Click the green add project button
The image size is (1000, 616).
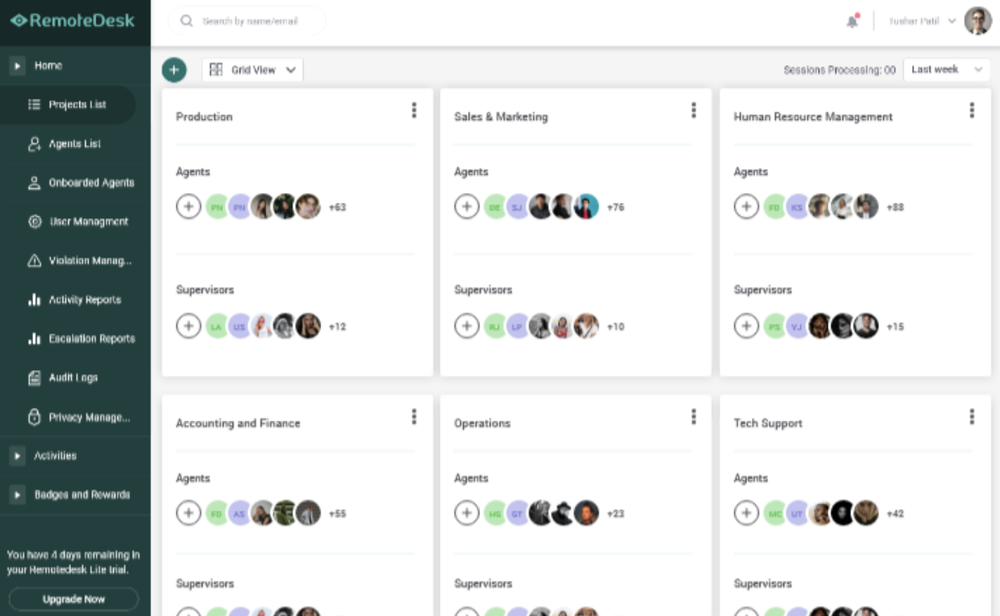pos(174,70)
